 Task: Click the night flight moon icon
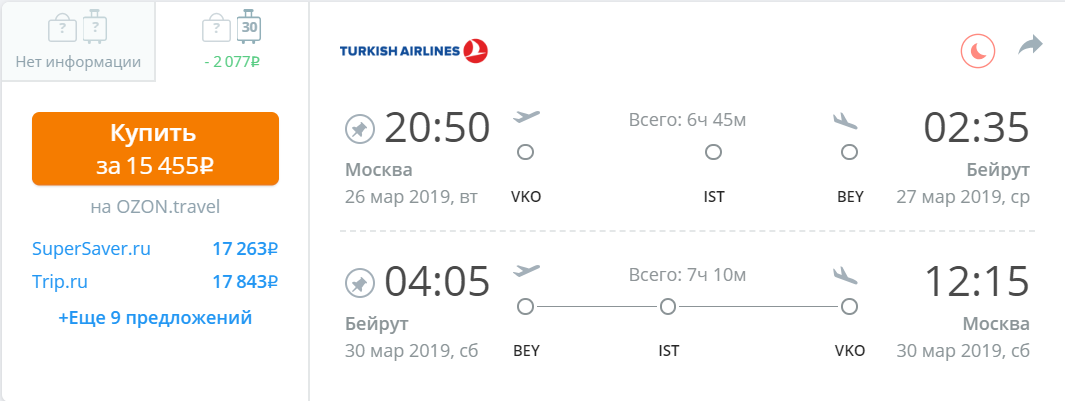coord(978,50)
